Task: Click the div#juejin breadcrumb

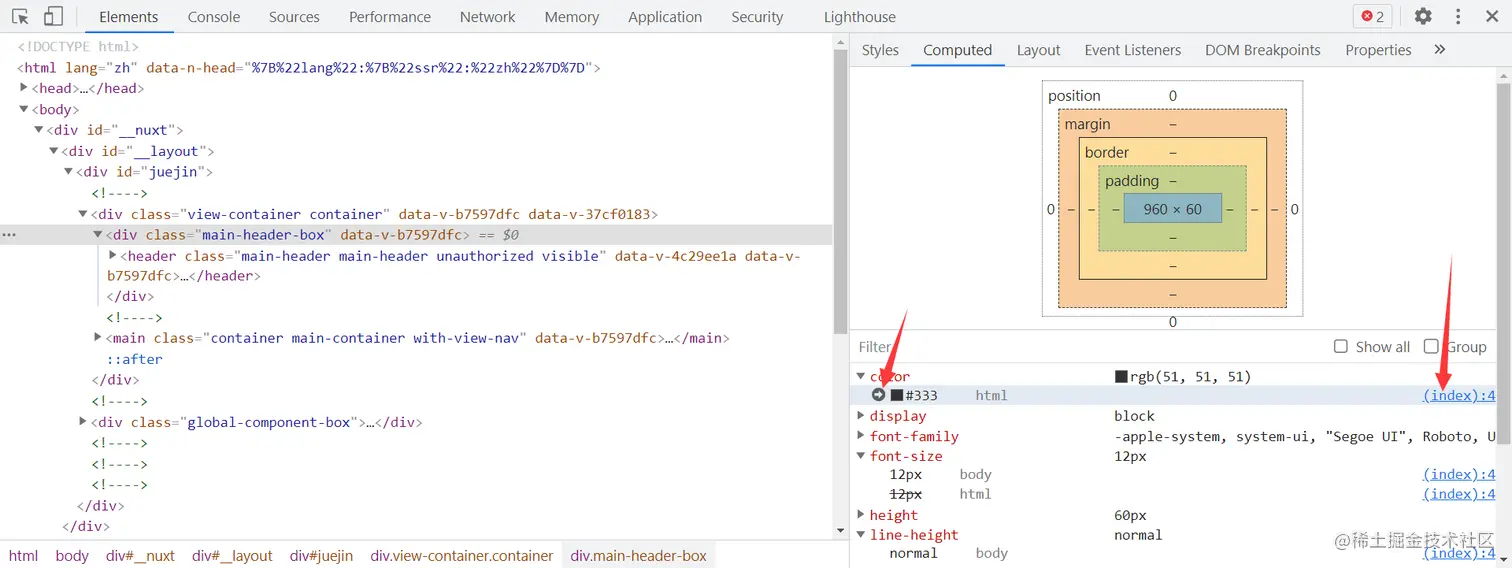Action: (321, 556)
